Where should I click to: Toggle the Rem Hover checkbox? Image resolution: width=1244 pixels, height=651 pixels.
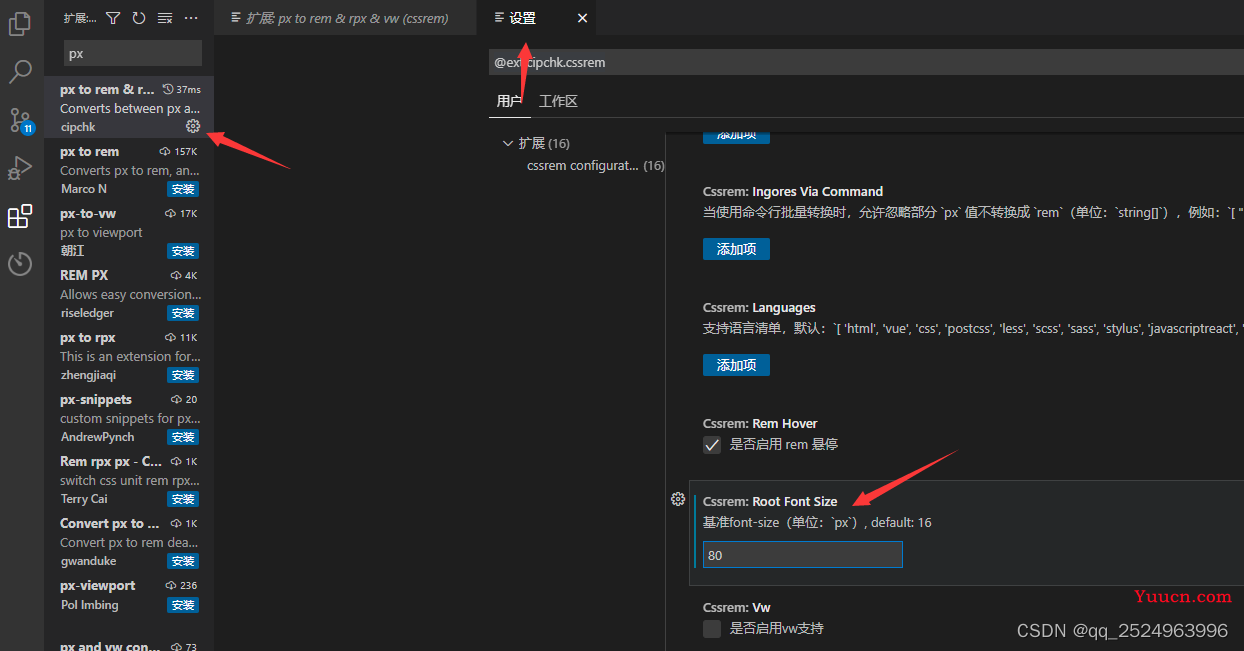click(712, 445)
